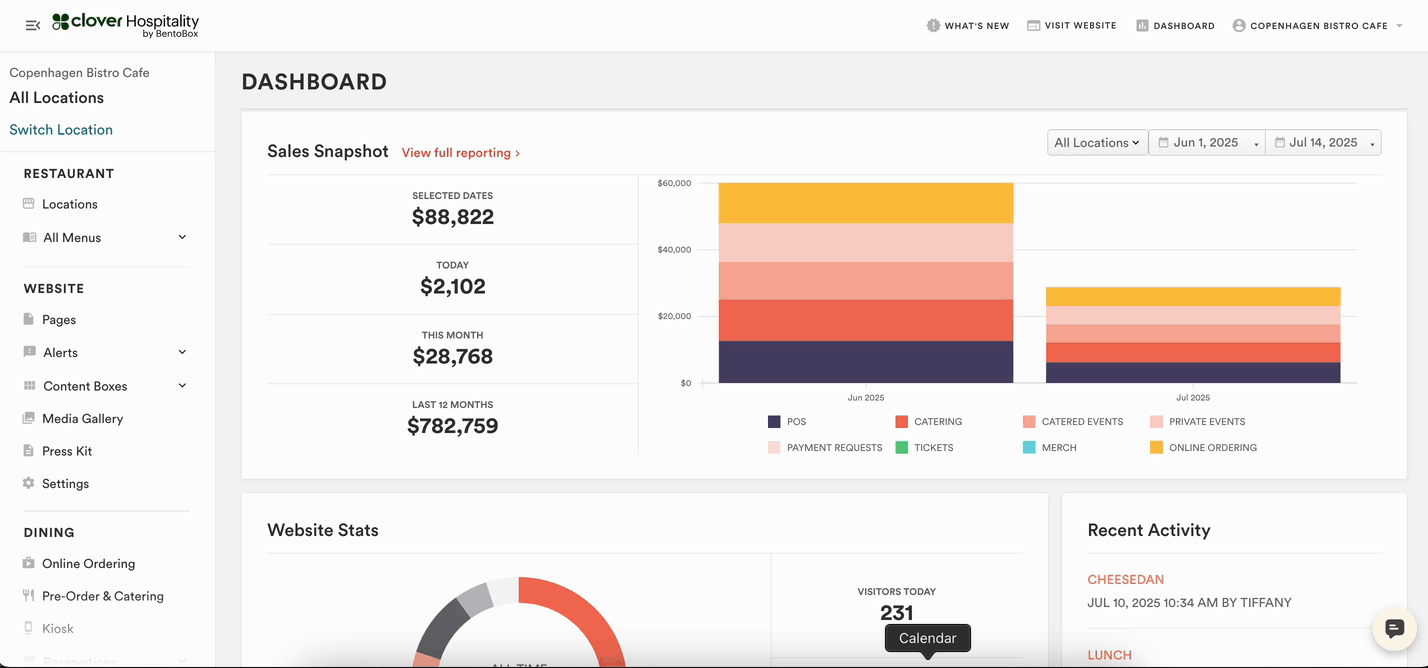Click the Visit Website link
This screenshot has width=1428, height=668.
[1072, 25]
